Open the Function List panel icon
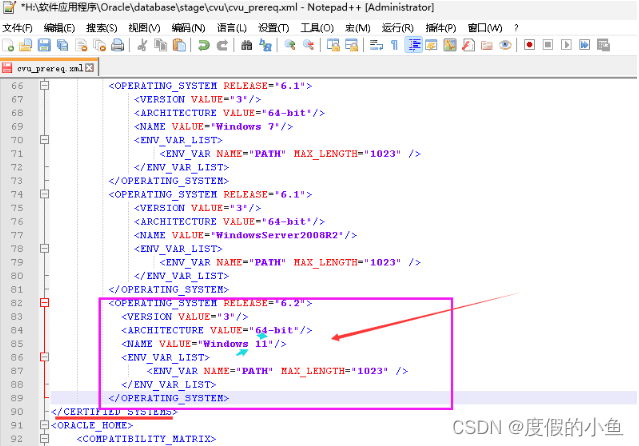Screen dimensions: 639x446 point(468,45)
